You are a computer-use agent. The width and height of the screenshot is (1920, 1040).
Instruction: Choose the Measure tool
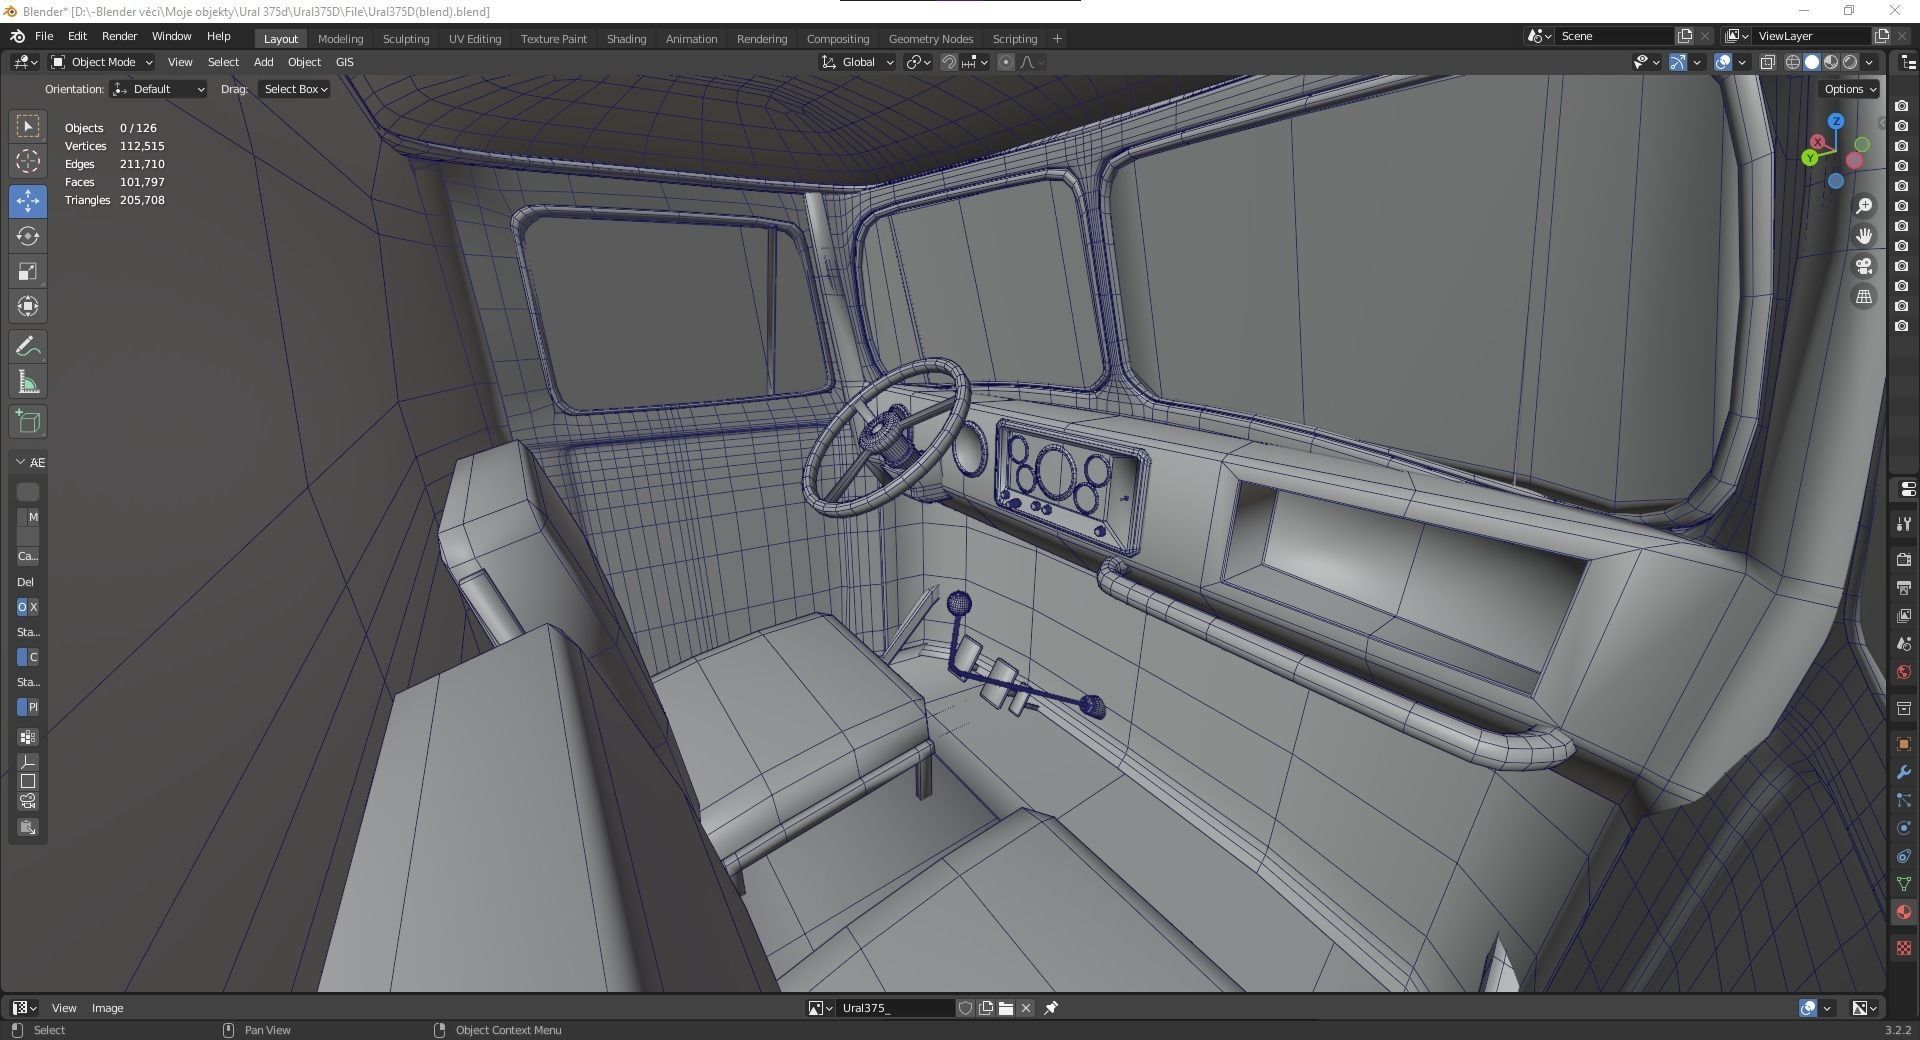(x=28, y=382)
